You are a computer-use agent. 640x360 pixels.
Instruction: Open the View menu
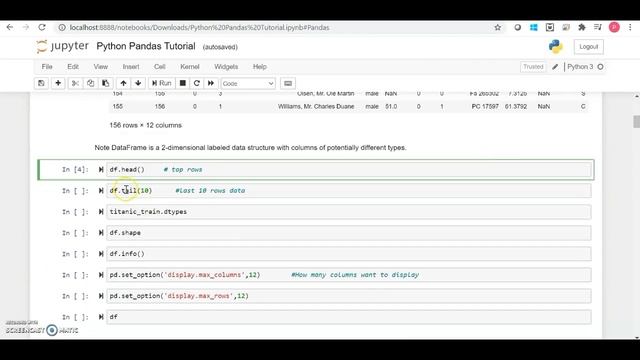coord(100,67)
